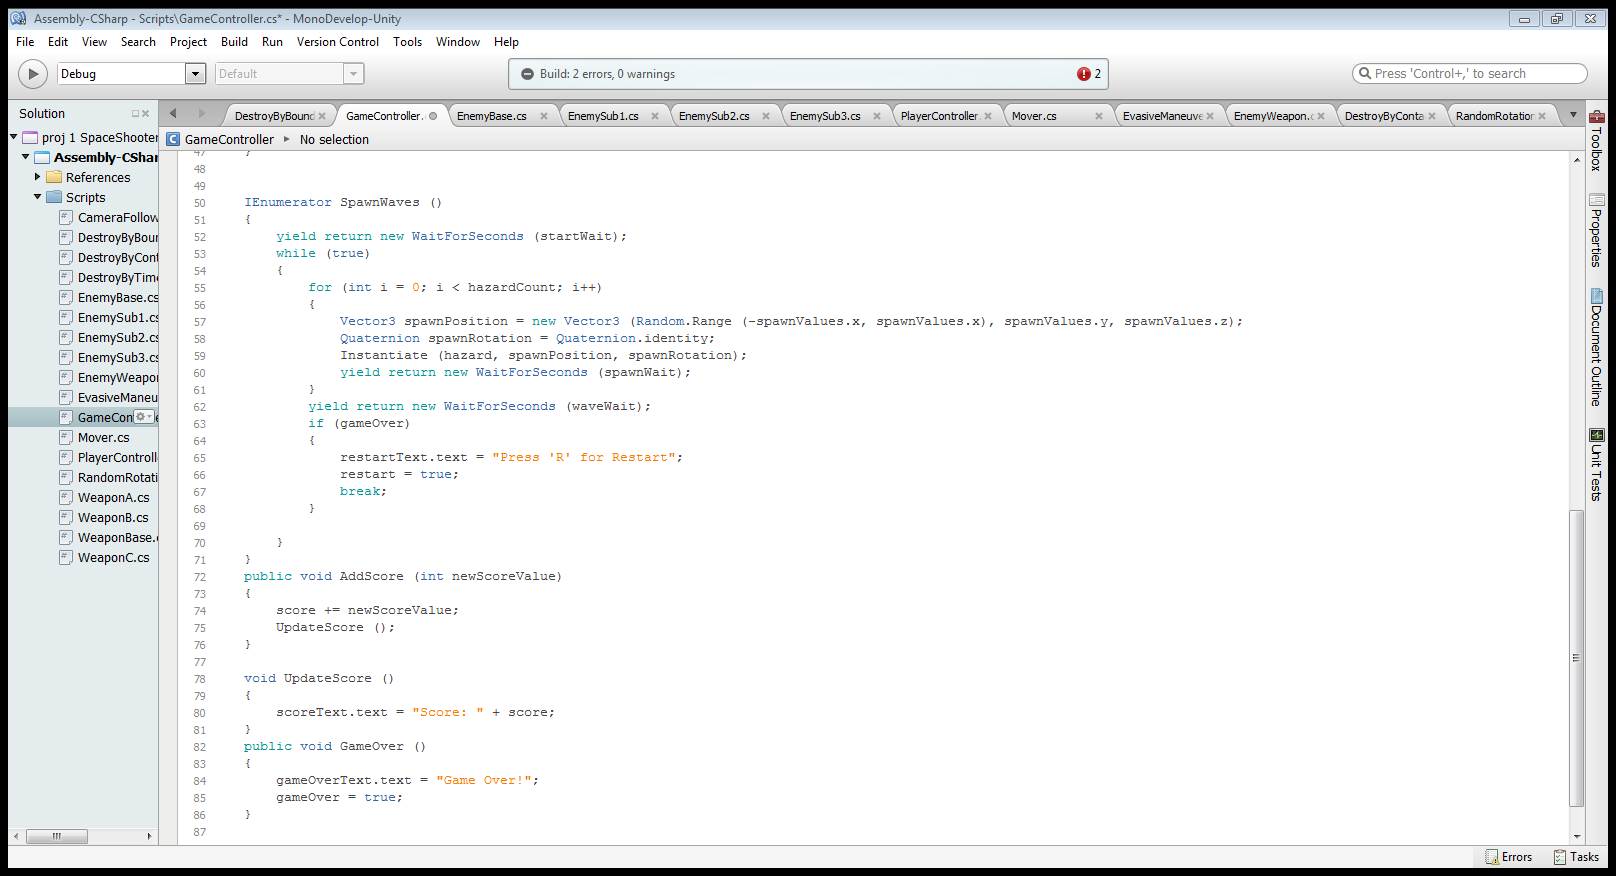Click the EnemyWeapon file icon in tree
Image resolution: width=1616 pixels, height=876 pixels.
point(66,377)
